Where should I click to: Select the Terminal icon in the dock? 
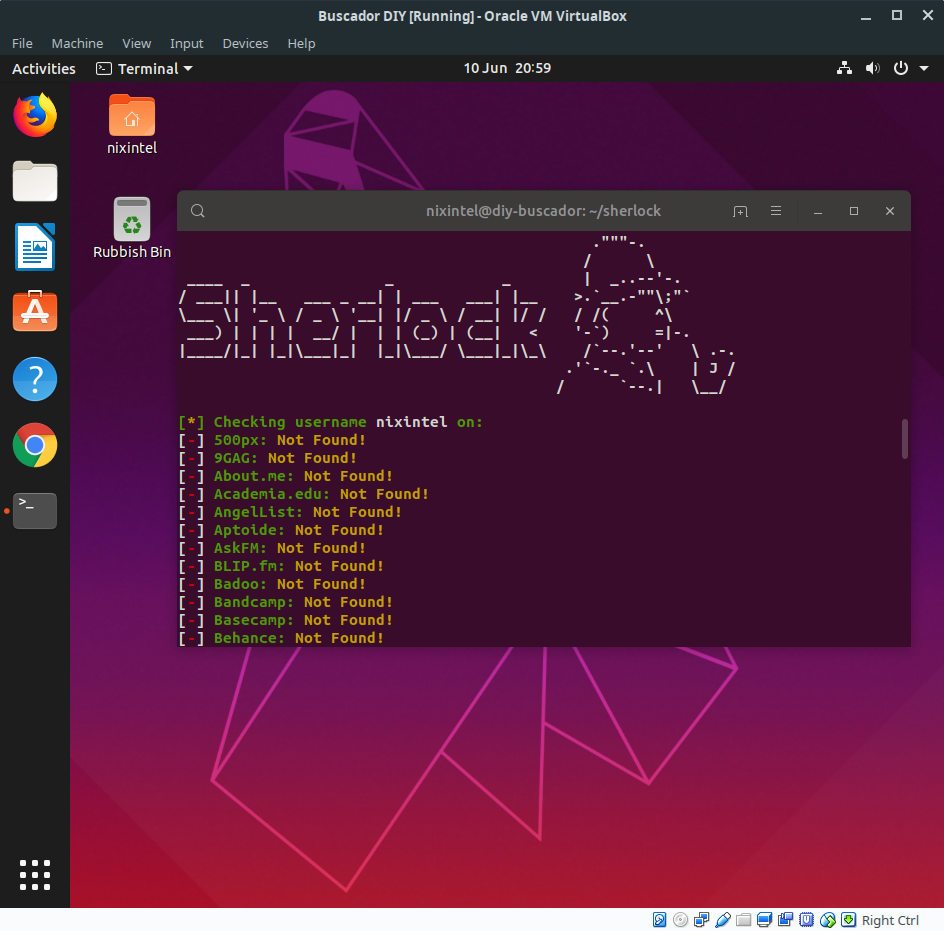tap(35, 511)
